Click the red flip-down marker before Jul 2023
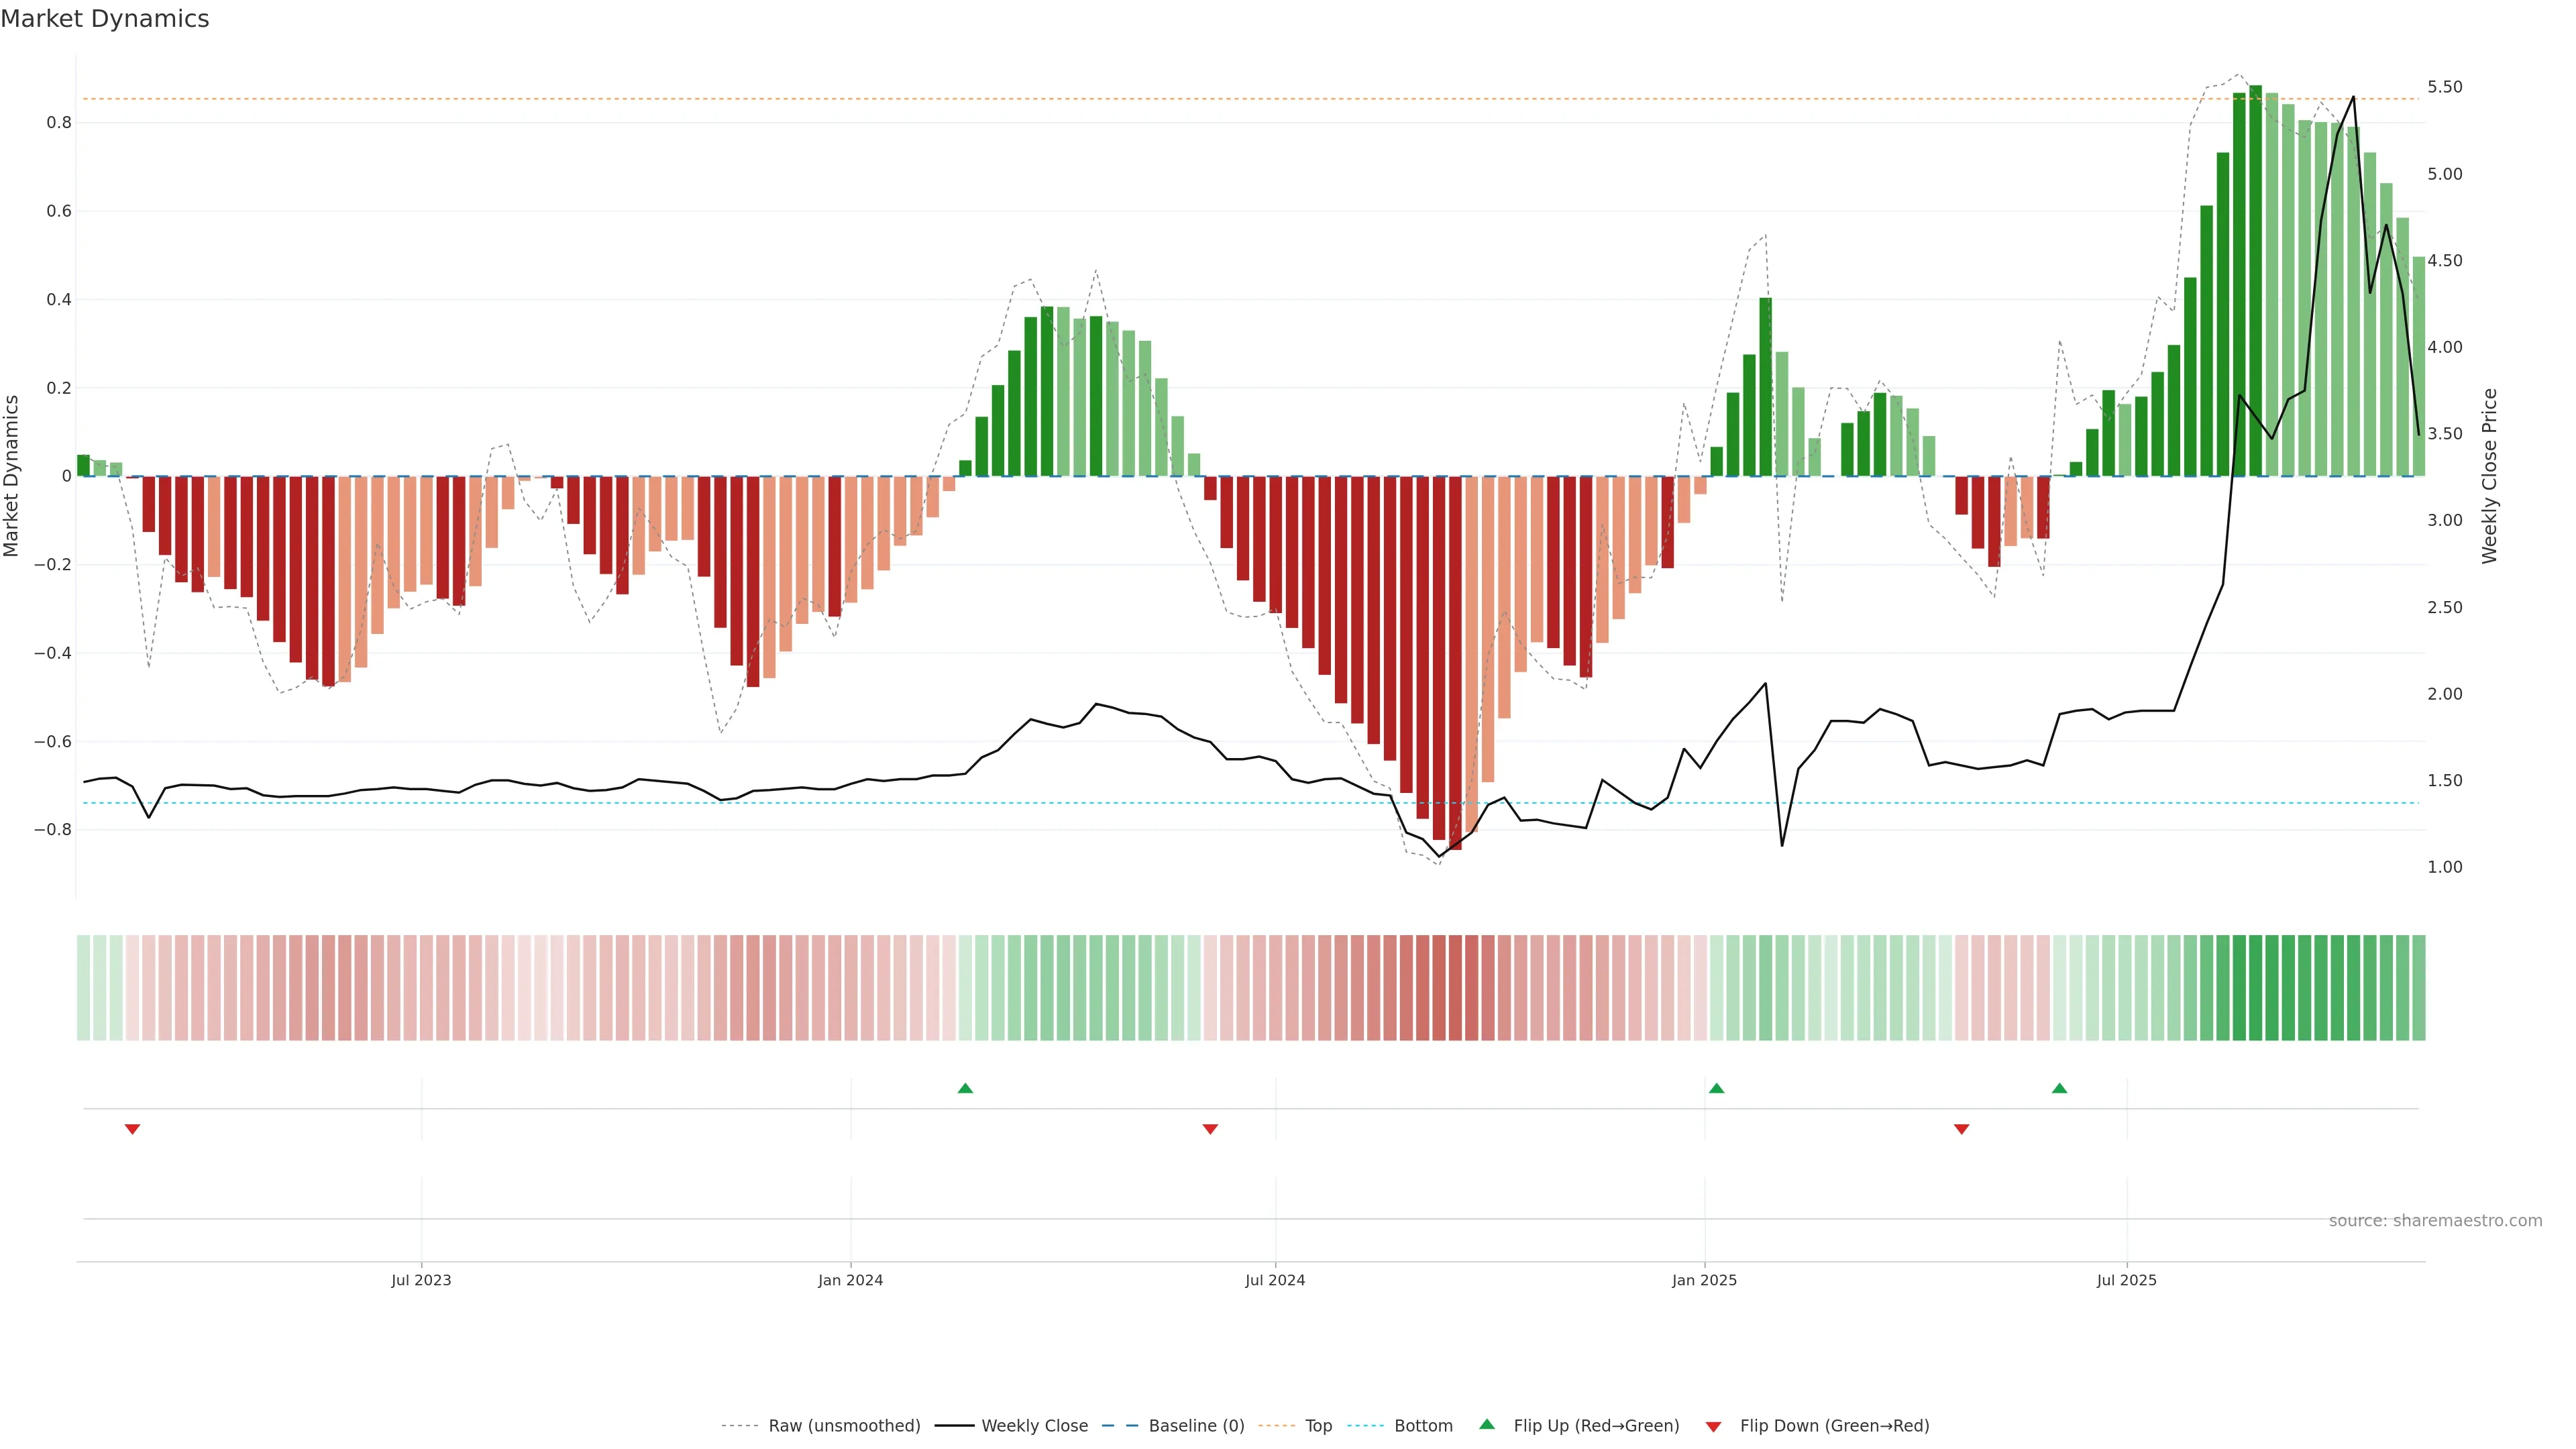Image resolution: width=2576 pixels, height=1449 pixels. point(132,1129)
